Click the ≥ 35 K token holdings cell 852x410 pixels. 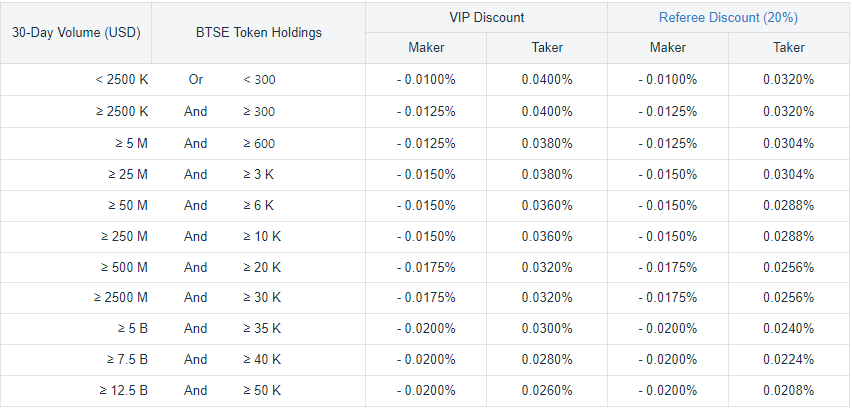[262, 328]
